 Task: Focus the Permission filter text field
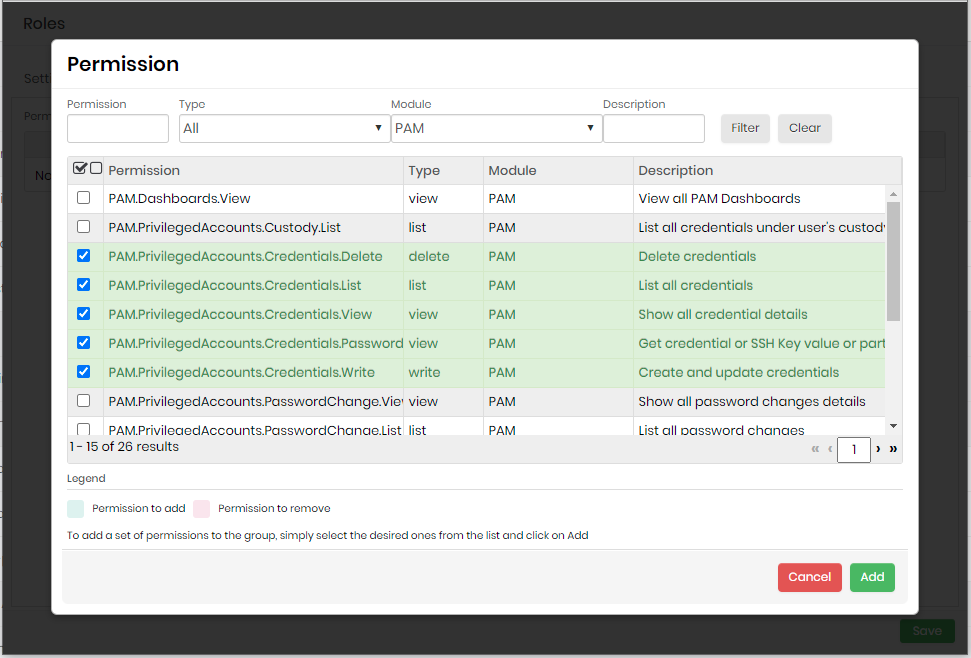tap(118, 128)
